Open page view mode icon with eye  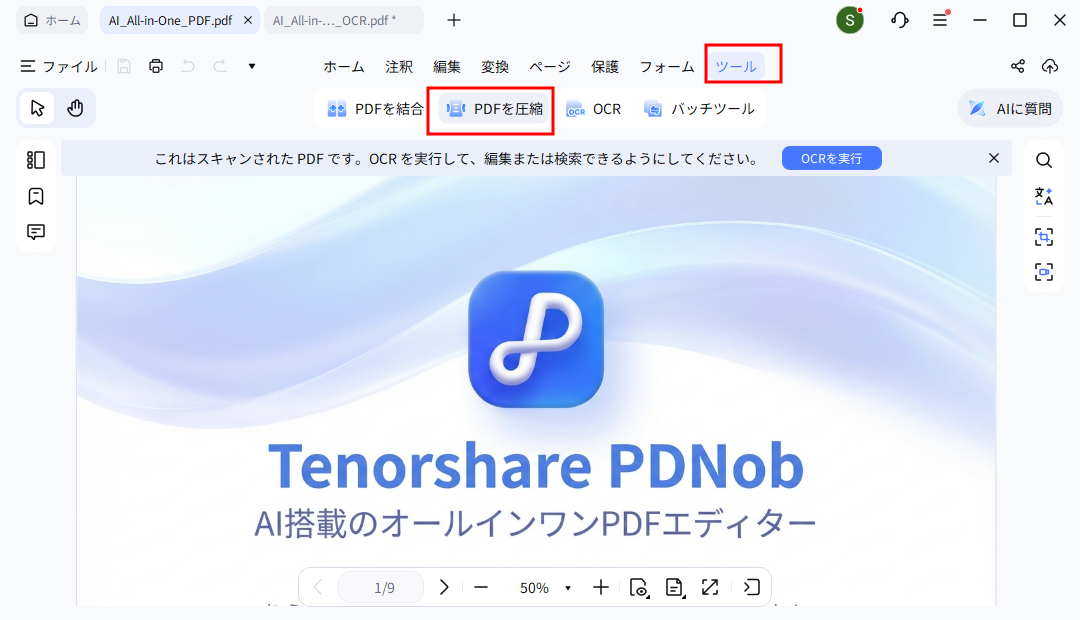(x=638, y=587)
